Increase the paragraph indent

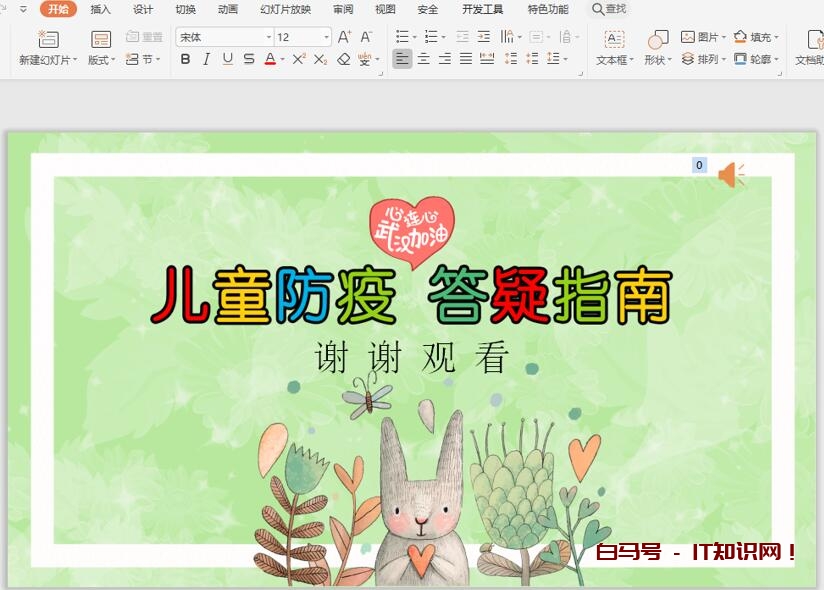[485, 37]
